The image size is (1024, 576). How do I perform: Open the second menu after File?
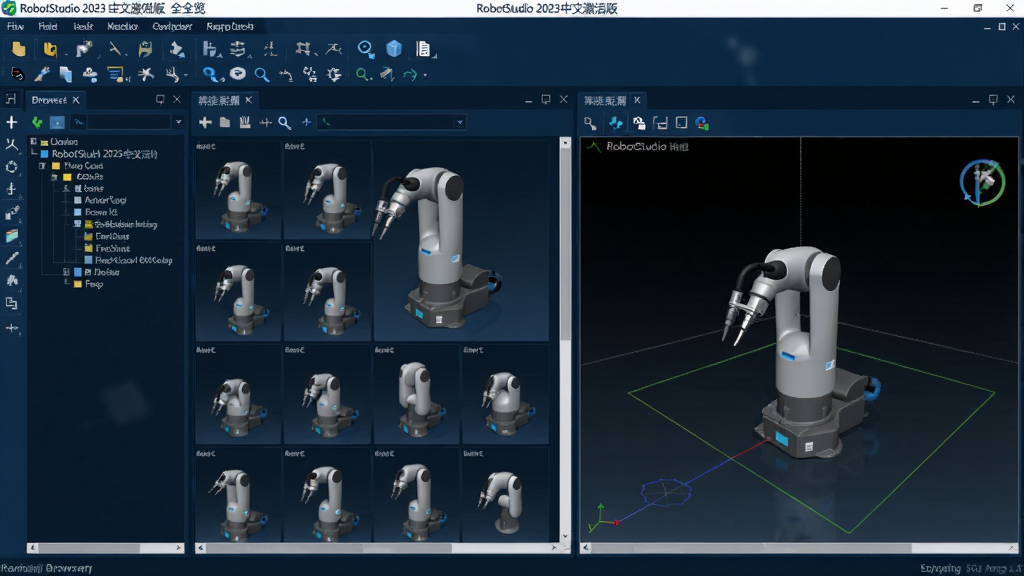pos(48,27)
